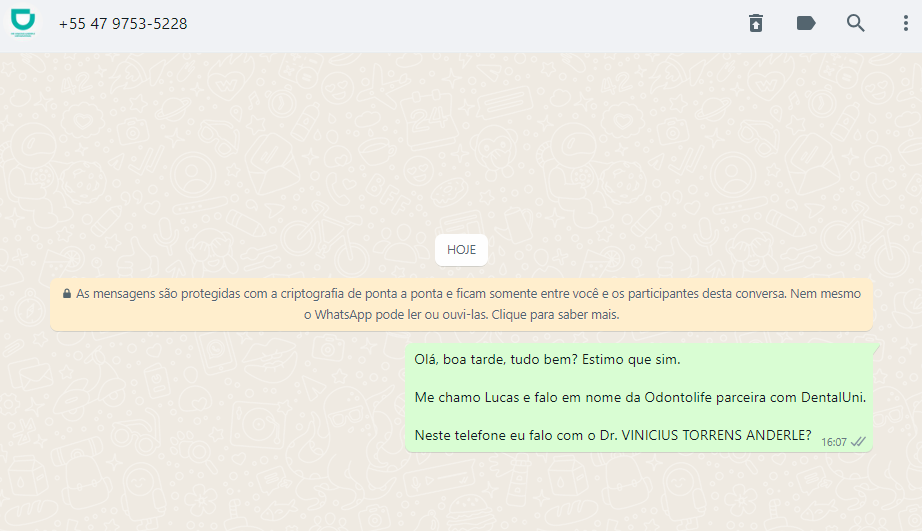Image resolution: width=922 pixels, height=531 pixels.
Task: Search messages with the magnifier icon
Action: (x=856, y=23)
